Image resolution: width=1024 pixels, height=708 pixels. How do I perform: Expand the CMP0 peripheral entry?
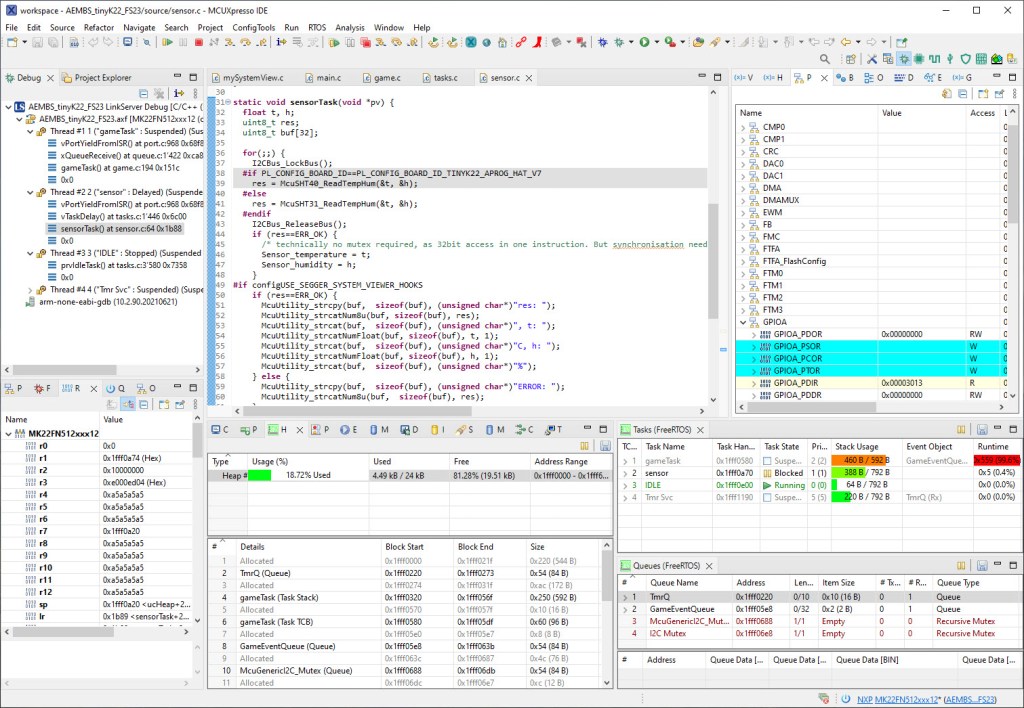coord(743,128)
